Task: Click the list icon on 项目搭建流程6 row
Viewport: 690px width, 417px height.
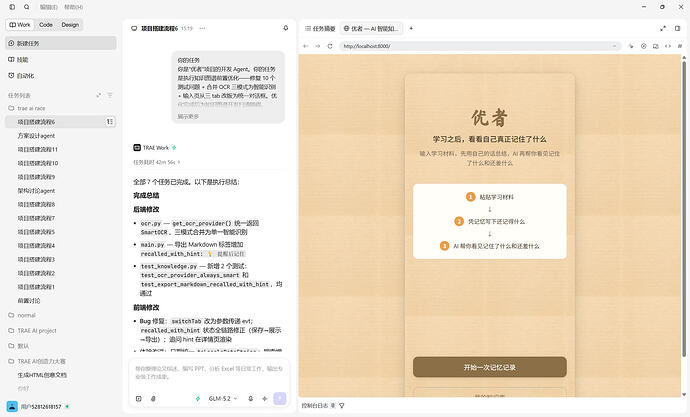Action: (110, 121)
